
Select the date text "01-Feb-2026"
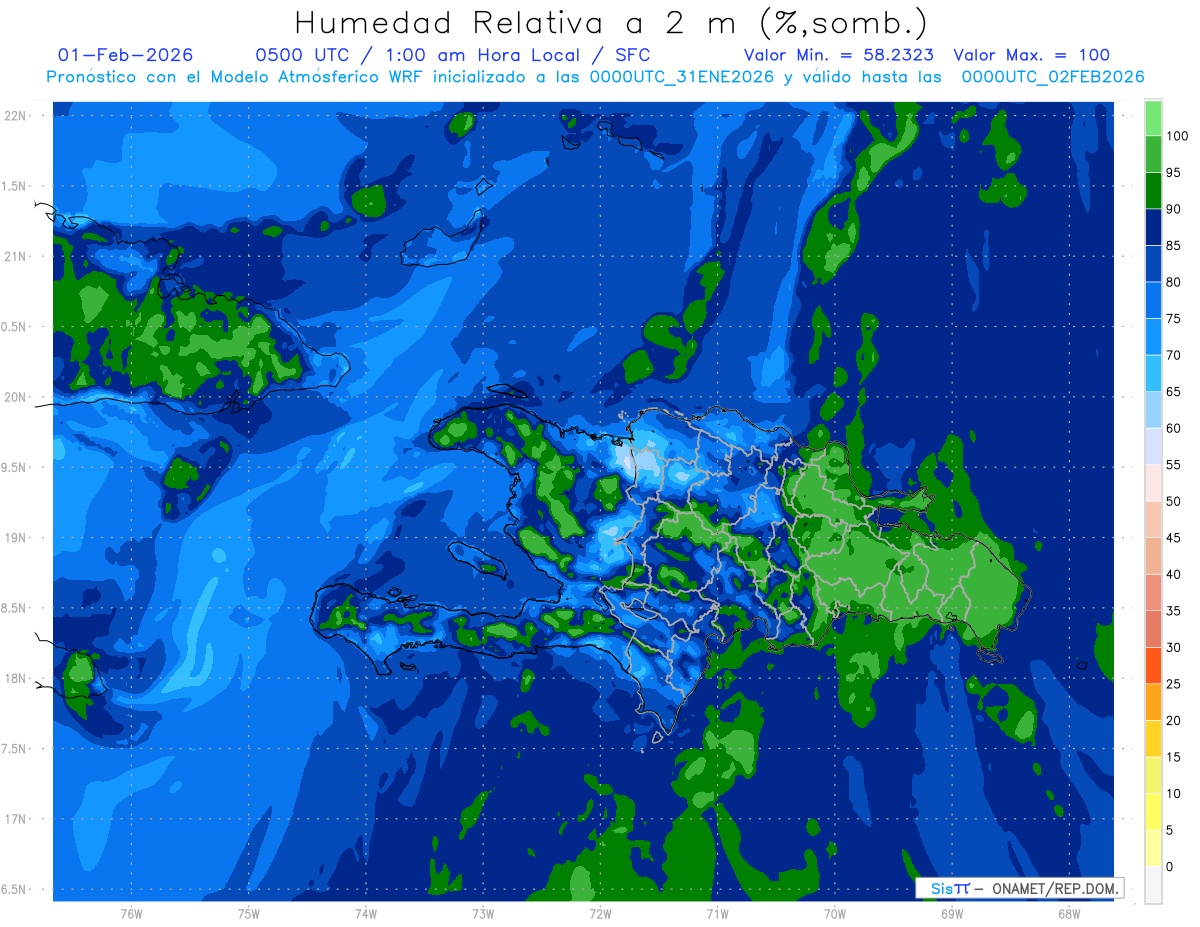pos(126,55)
